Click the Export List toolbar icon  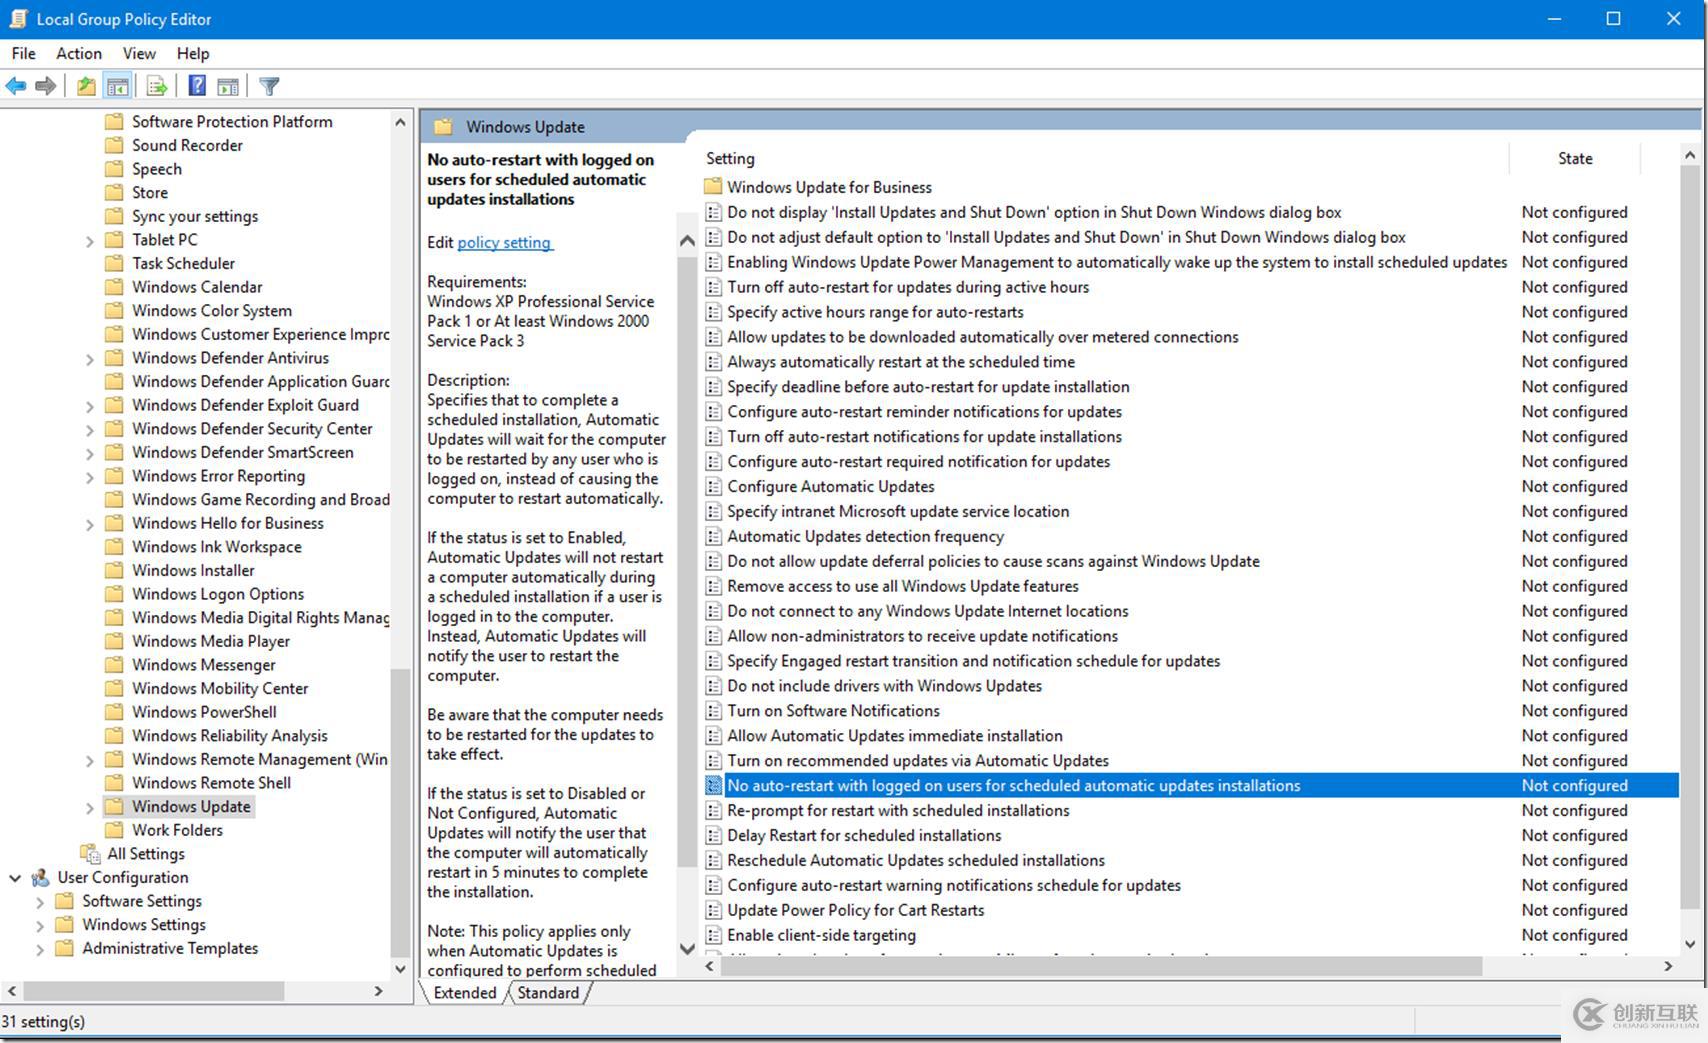(x=157, y=86)
